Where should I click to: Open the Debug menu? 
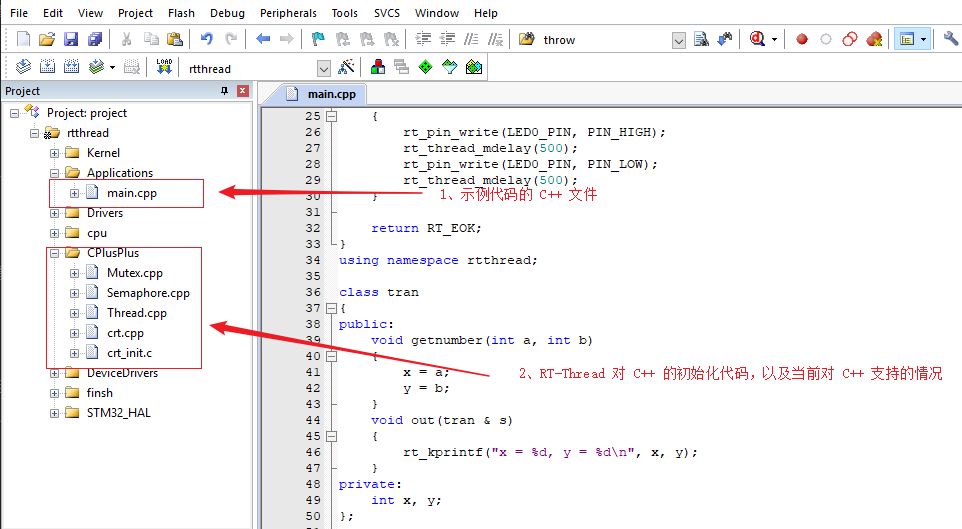pyautogui.click(x=227, y=13)
